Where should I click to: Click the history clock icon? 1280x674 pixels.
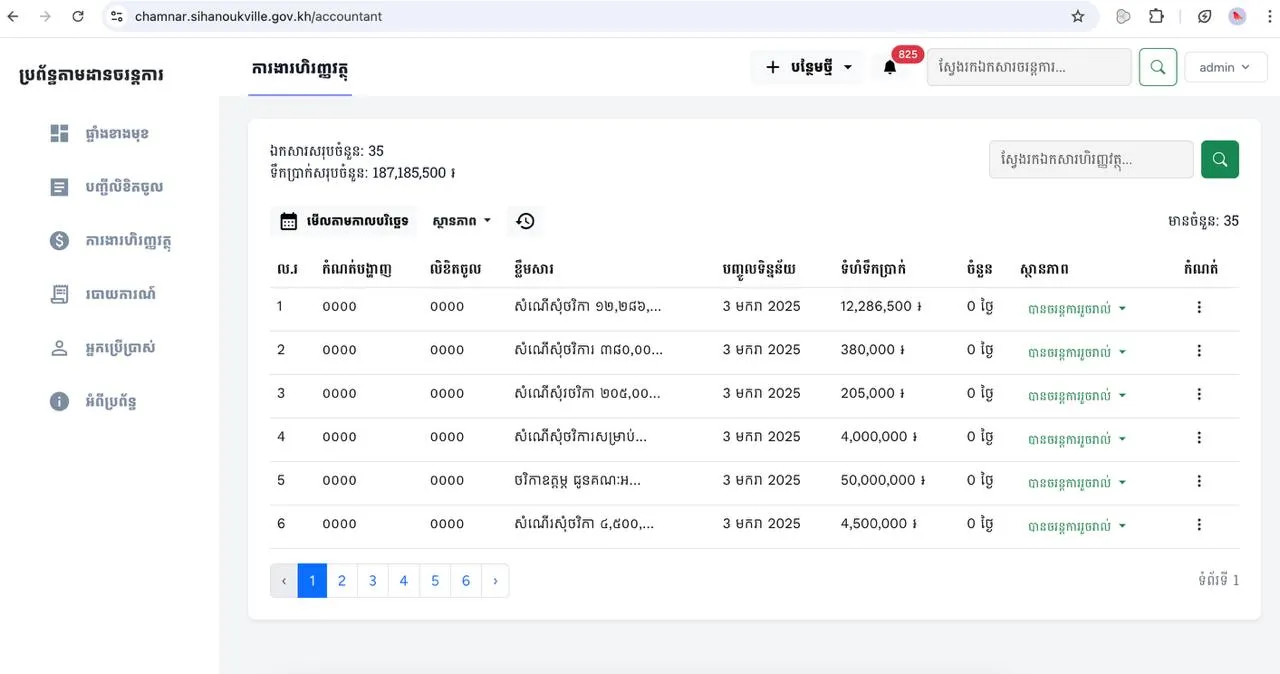tap(525, 221)
